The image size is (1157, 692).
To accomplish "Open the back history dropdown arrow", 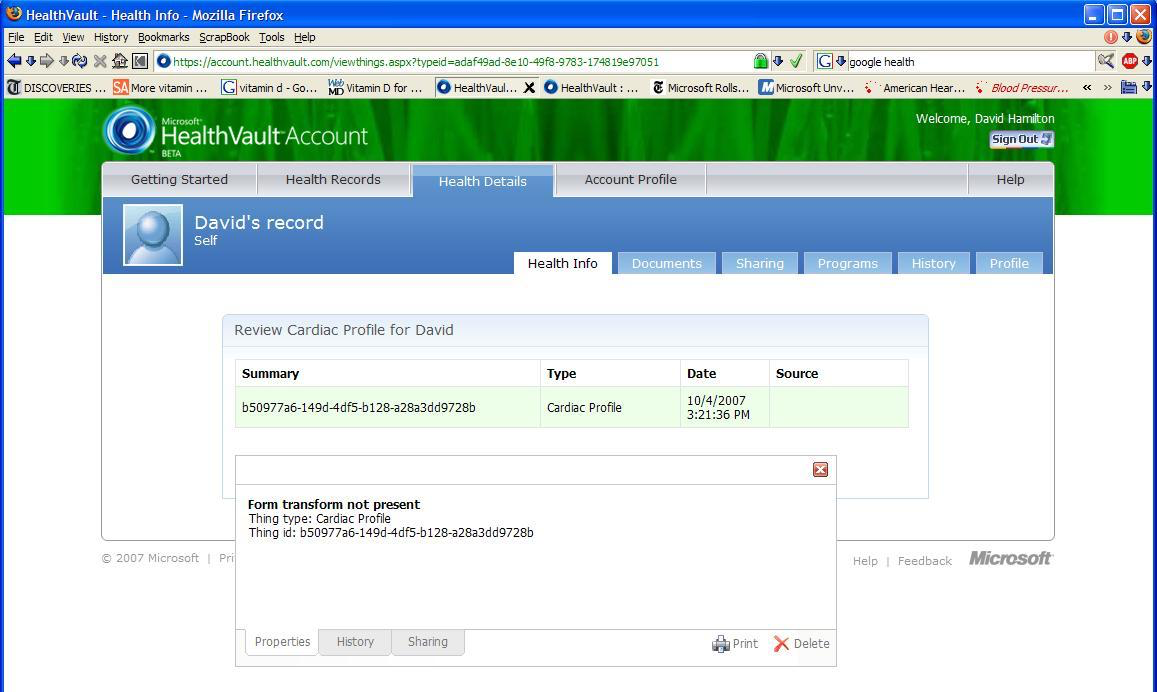I will [30, 61].
